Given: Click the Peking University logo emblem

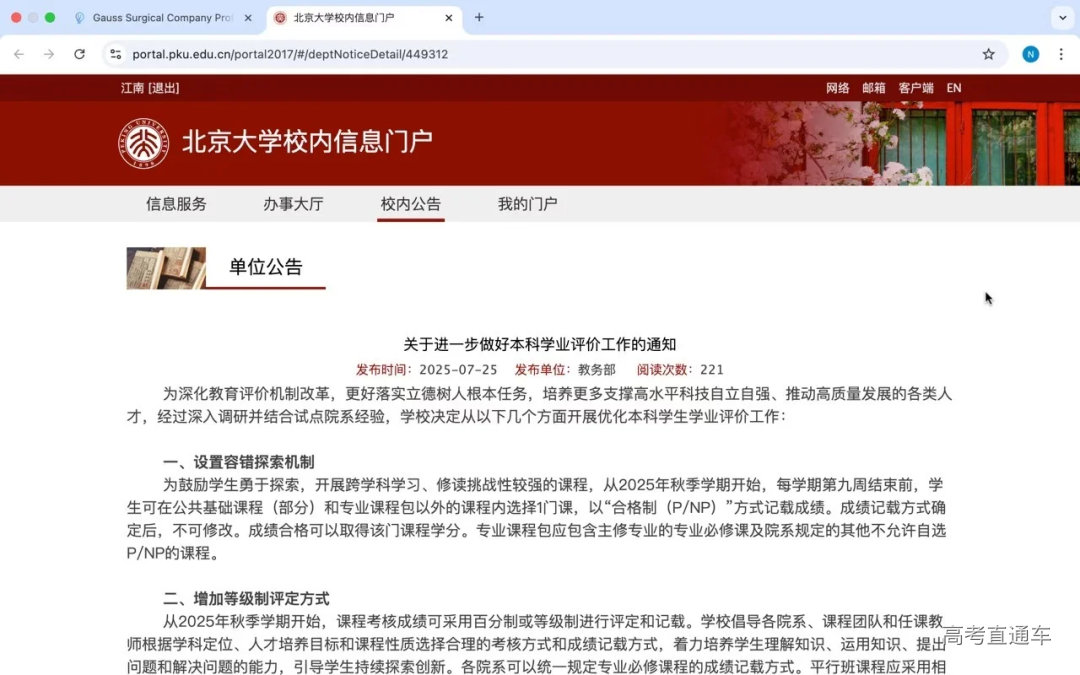Looking at the screenshot, I should [144, 142].
